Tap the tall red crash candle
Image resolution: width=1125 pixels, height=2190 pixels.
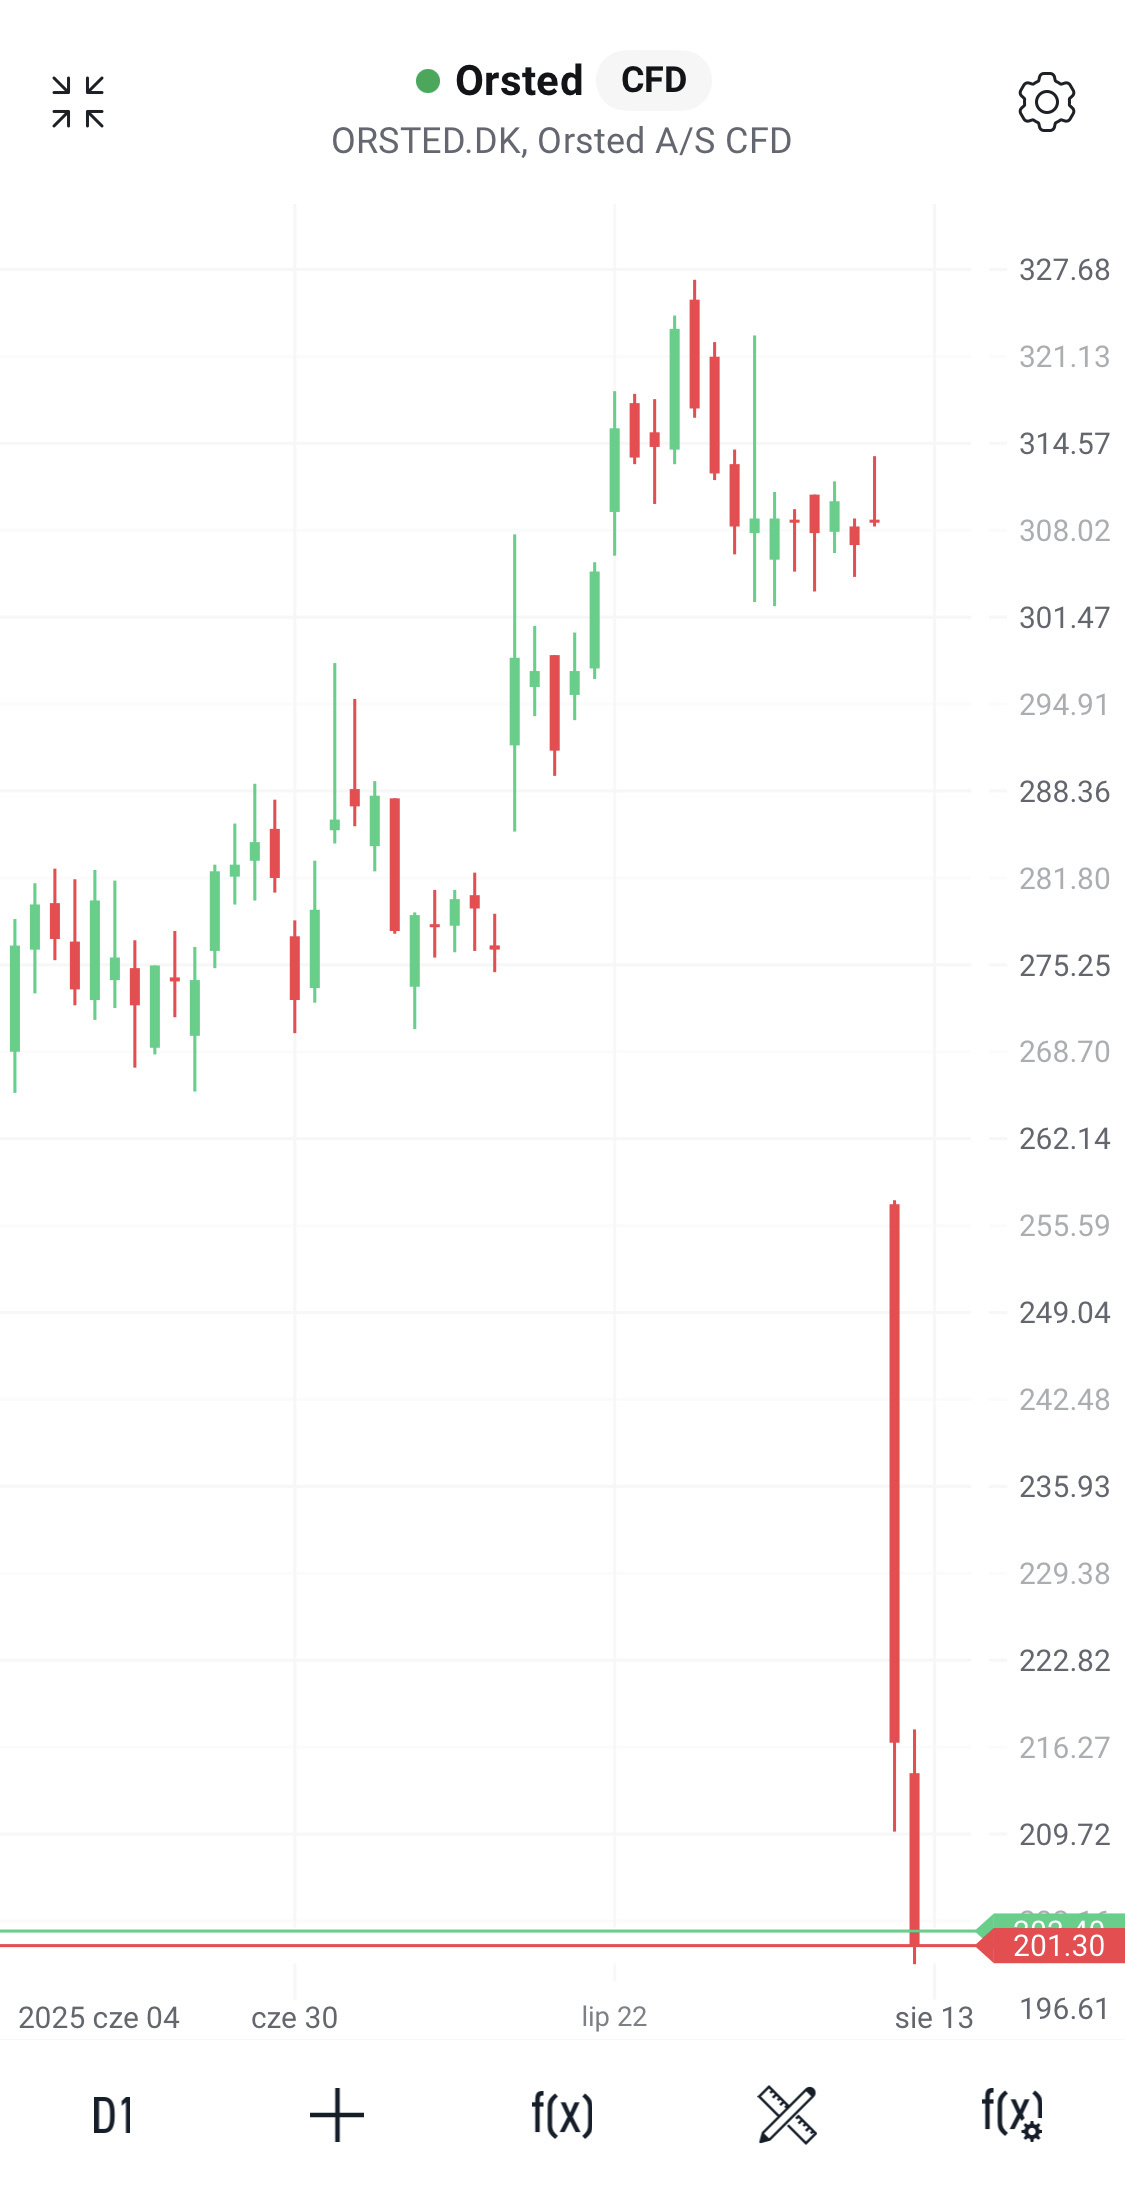click(x=894, y=1470)
